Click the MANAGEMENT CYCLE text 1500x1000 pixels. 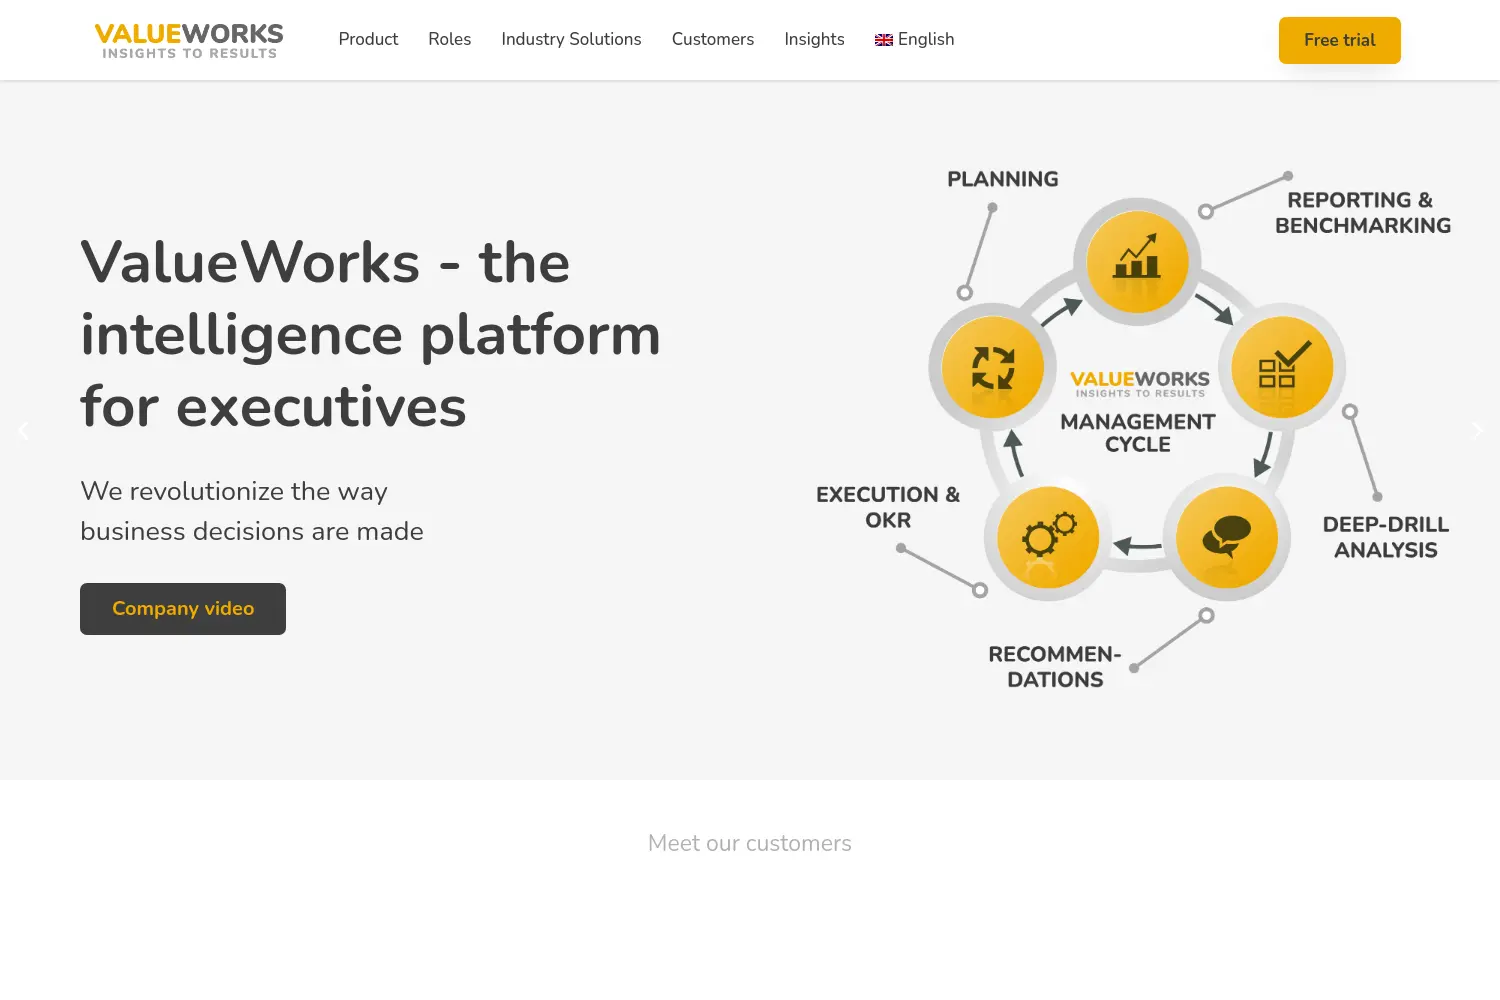[x=1138, y=433]
